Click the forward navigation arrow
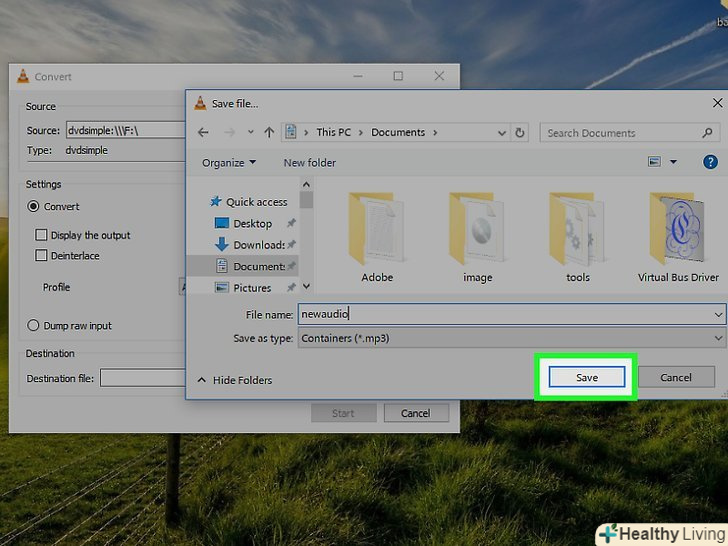This screenshot has height=546, width=728. point(229,133)
